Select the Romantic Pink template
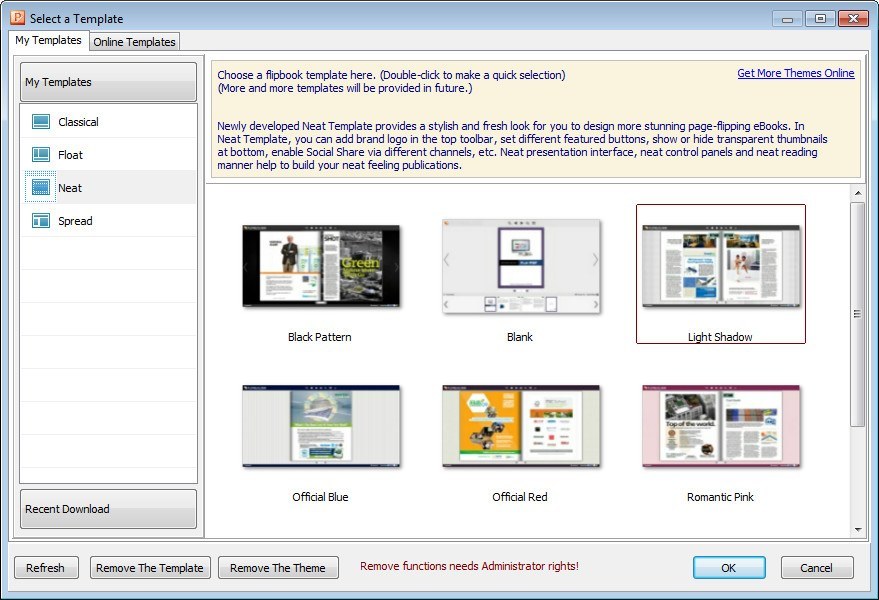Screen dimensions: 879x600 click(720, 424)
